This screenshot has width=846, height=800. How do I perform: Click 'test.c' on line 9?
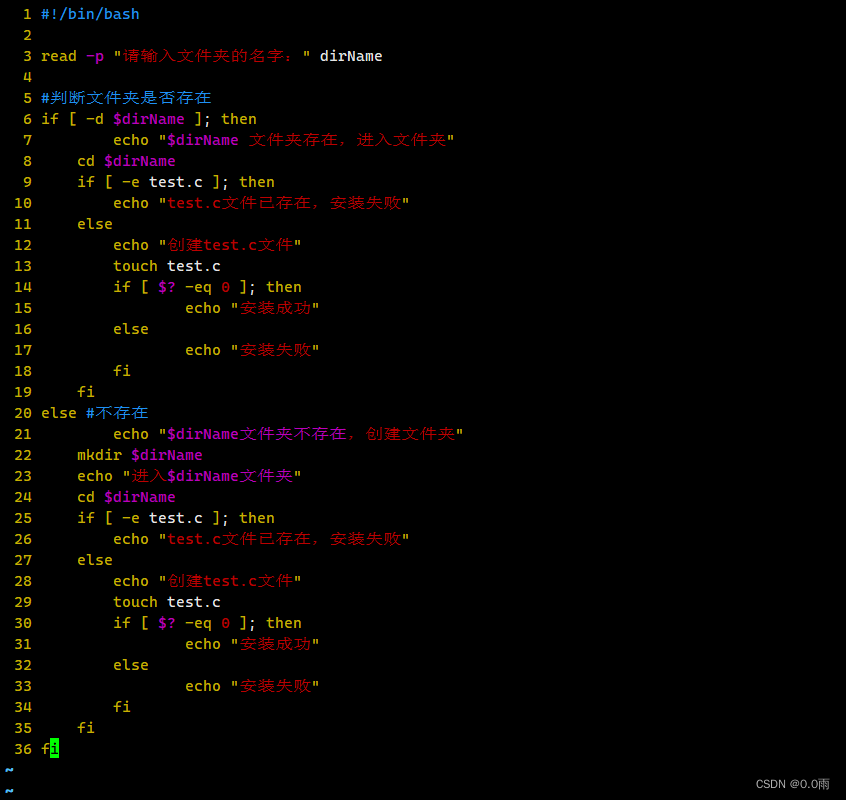[176, 182]
